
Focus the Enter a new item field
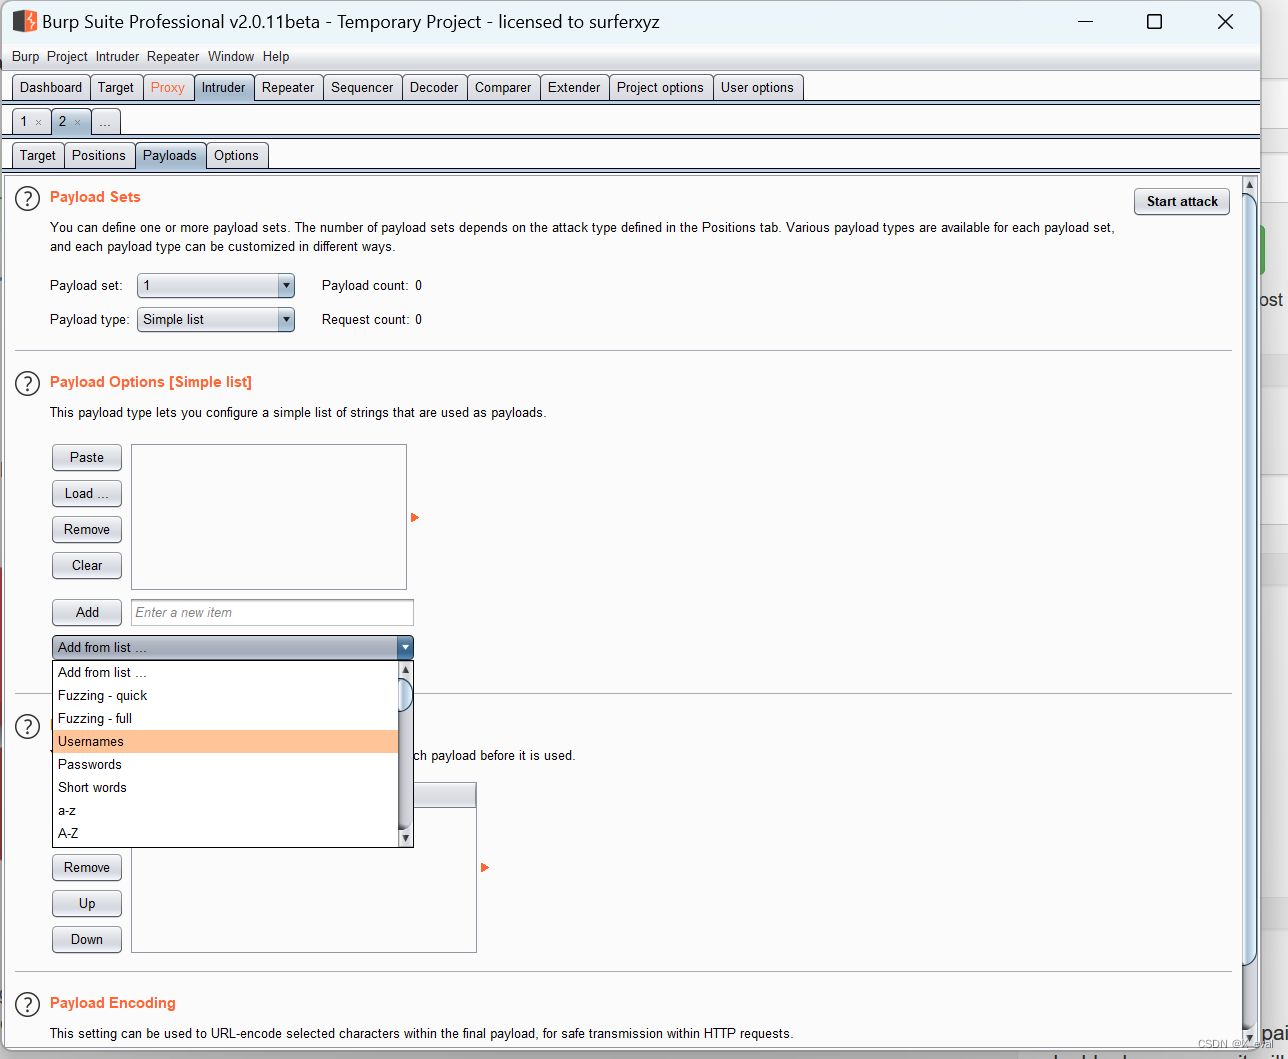(x=272, y=612)
